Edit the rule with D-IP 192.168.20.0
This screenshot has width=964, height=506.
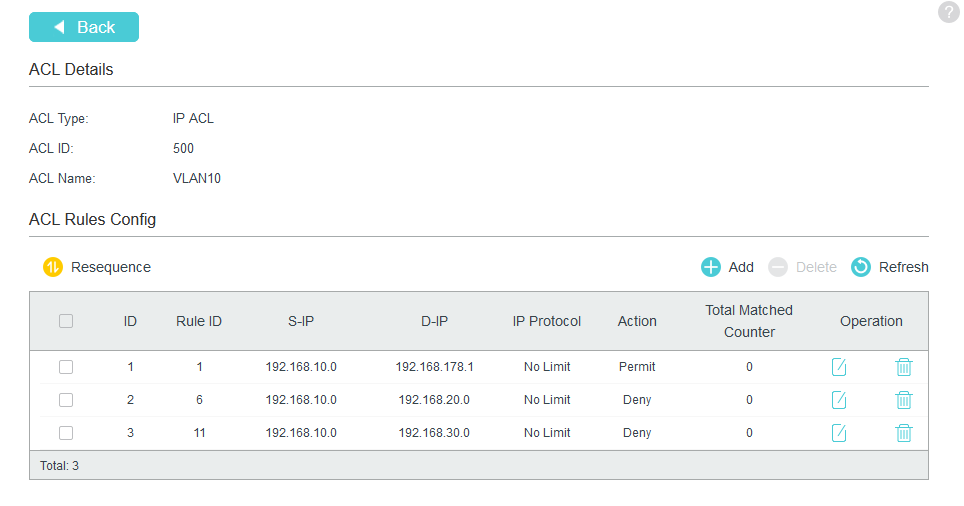(839, 400)
